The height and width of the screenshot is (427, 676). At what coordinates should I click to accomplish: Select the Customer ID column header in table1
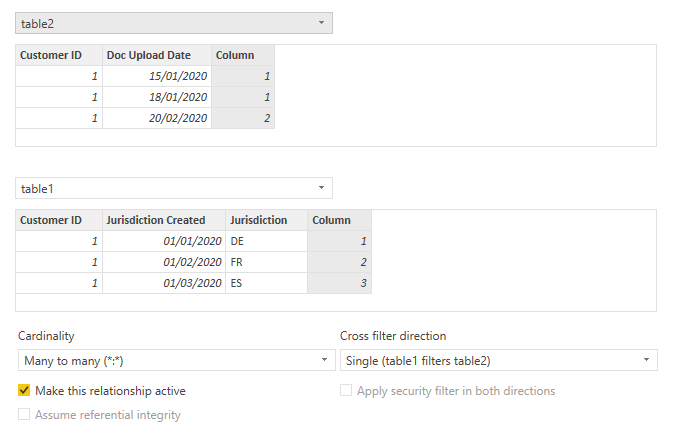click(59, 220)
